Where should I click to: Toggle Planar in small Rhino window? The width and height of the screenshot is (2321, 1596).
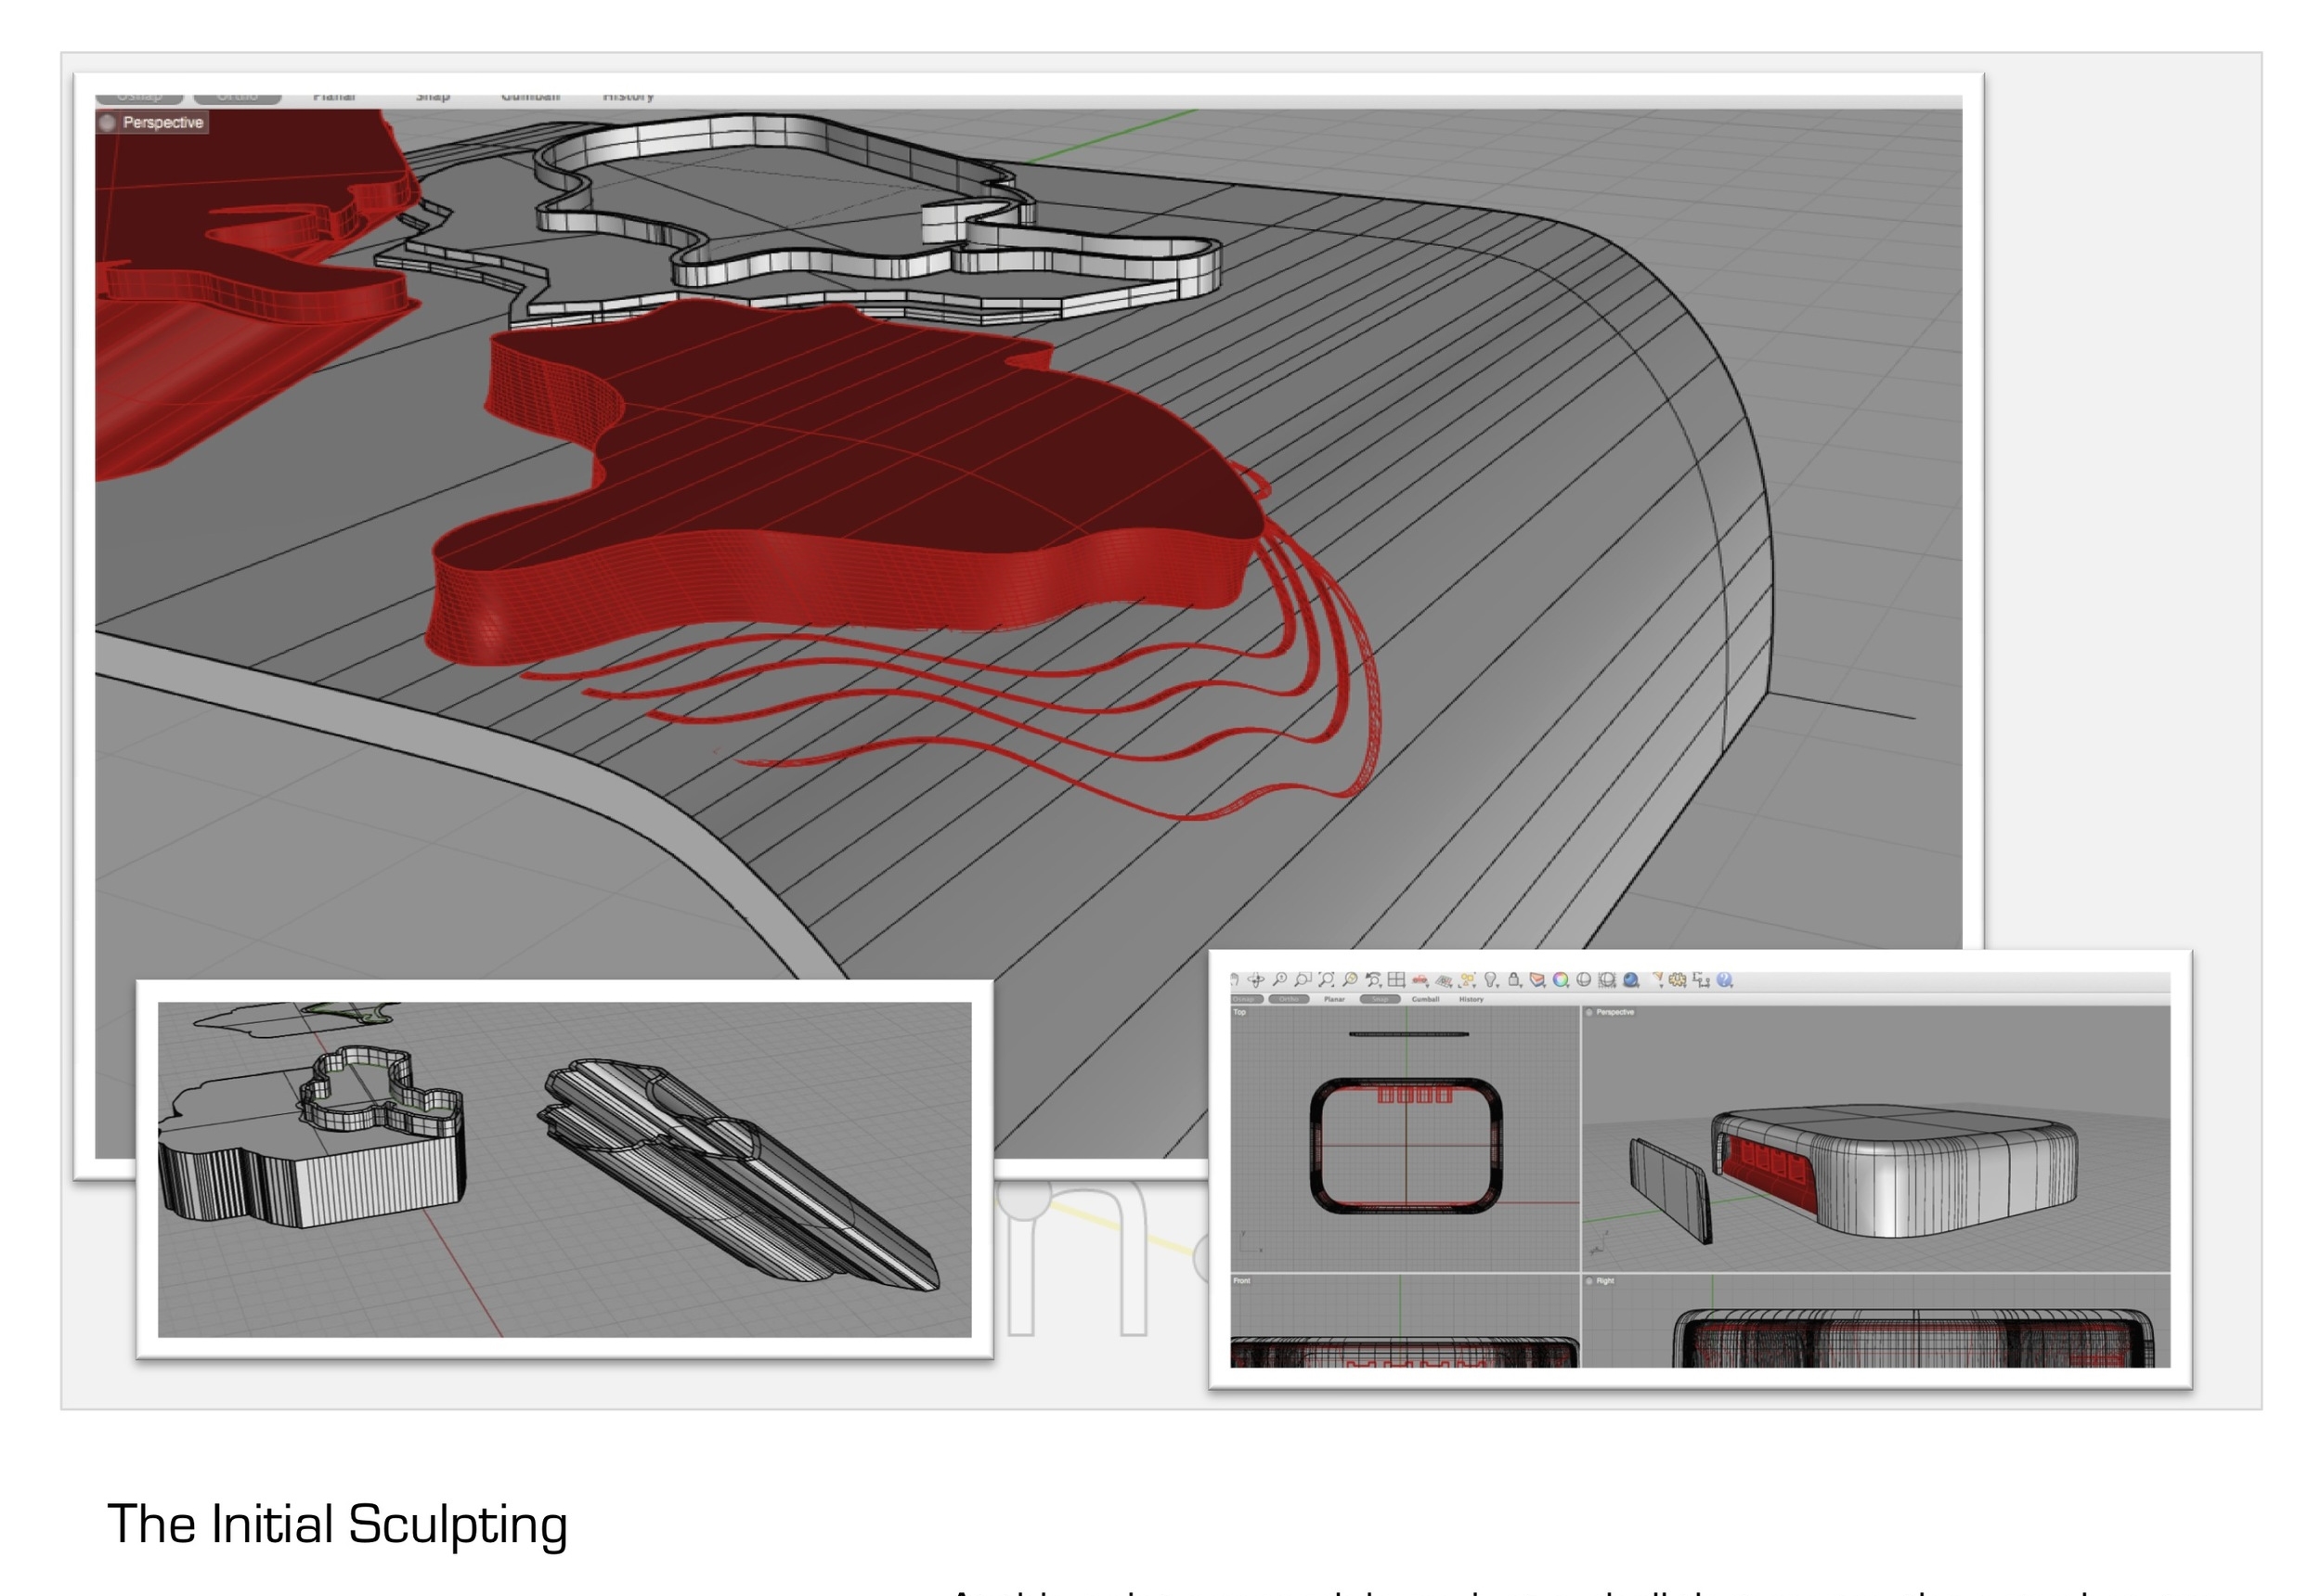click(1335, 1000)
